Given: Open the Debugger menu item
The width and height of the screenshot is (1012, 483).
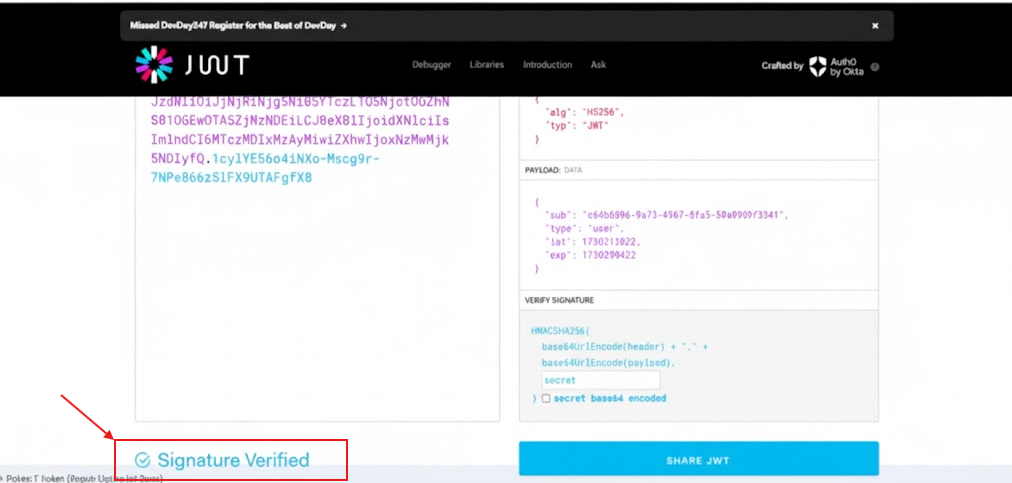Looking at the screenshot, I should tap(431, 65).
